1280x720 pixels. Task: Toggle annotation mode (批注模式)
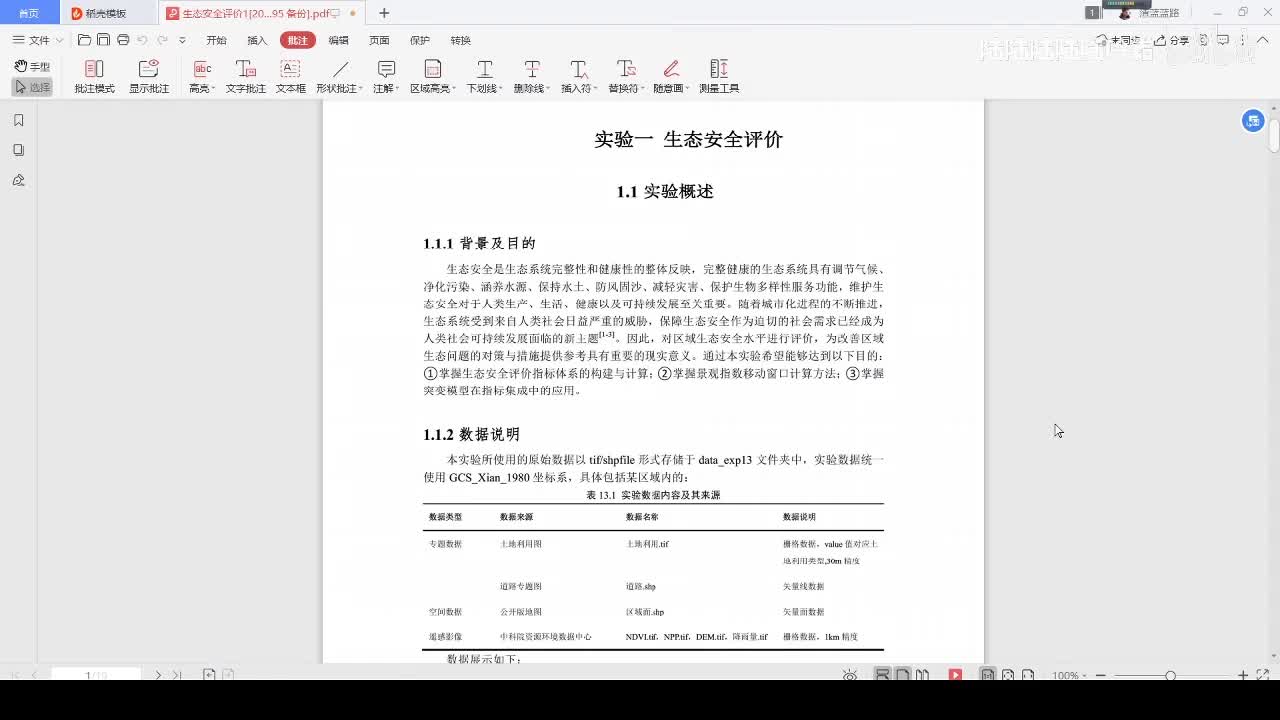click(94, 76)
